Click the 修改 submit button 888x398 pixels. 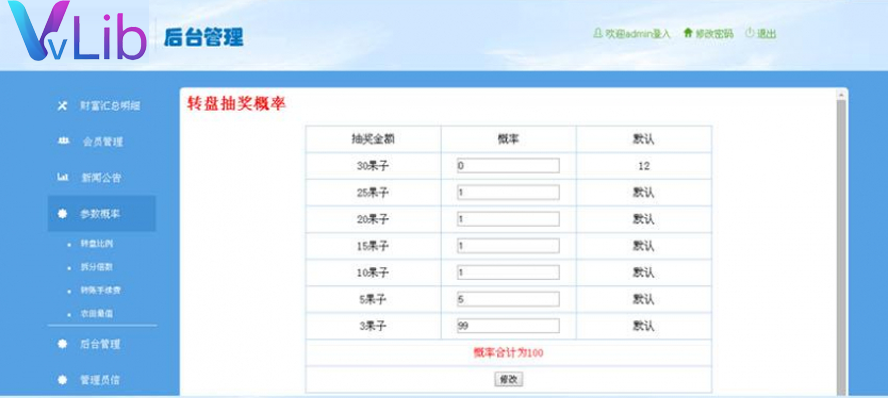[509, 380]
